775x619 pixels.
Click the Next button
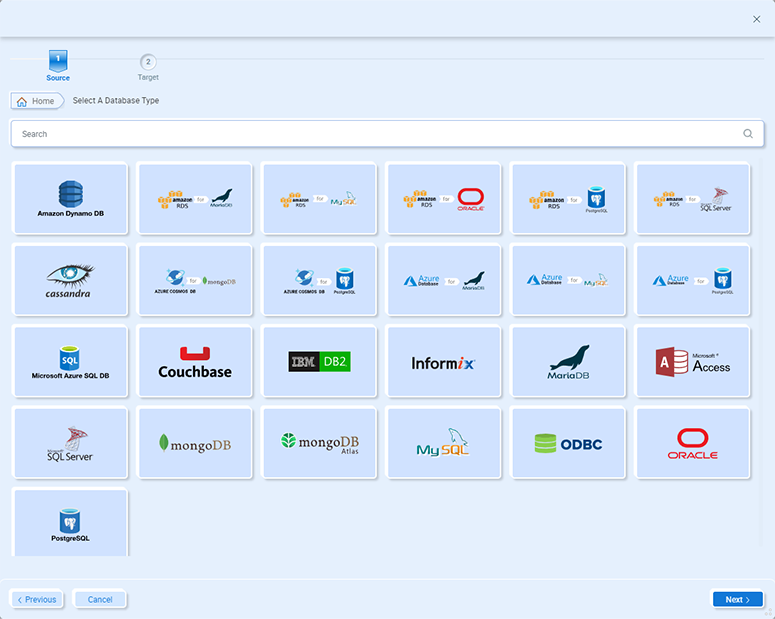[737, 599]
